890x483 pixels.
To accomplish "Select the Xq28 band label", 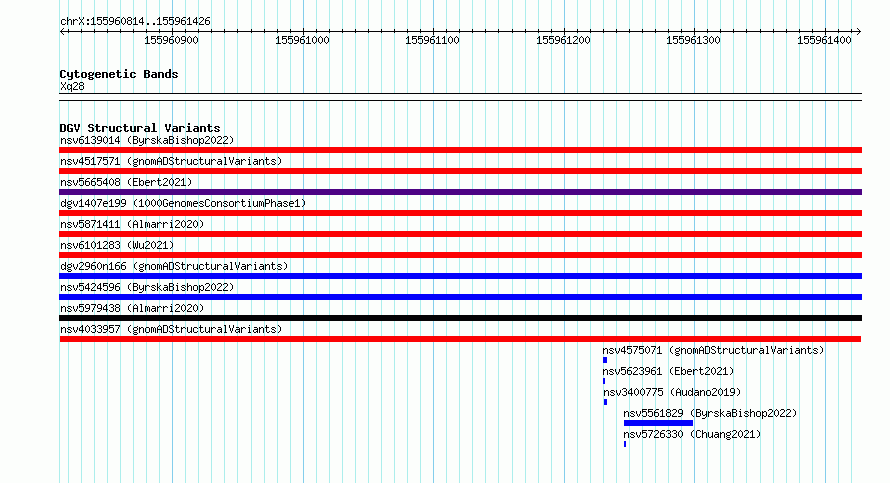I will pos(72,86).
